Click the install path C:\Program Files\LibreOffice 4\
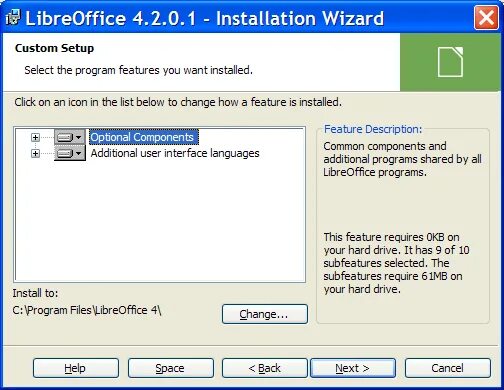This screenshot has height=390, width=504. coord(87,310)
